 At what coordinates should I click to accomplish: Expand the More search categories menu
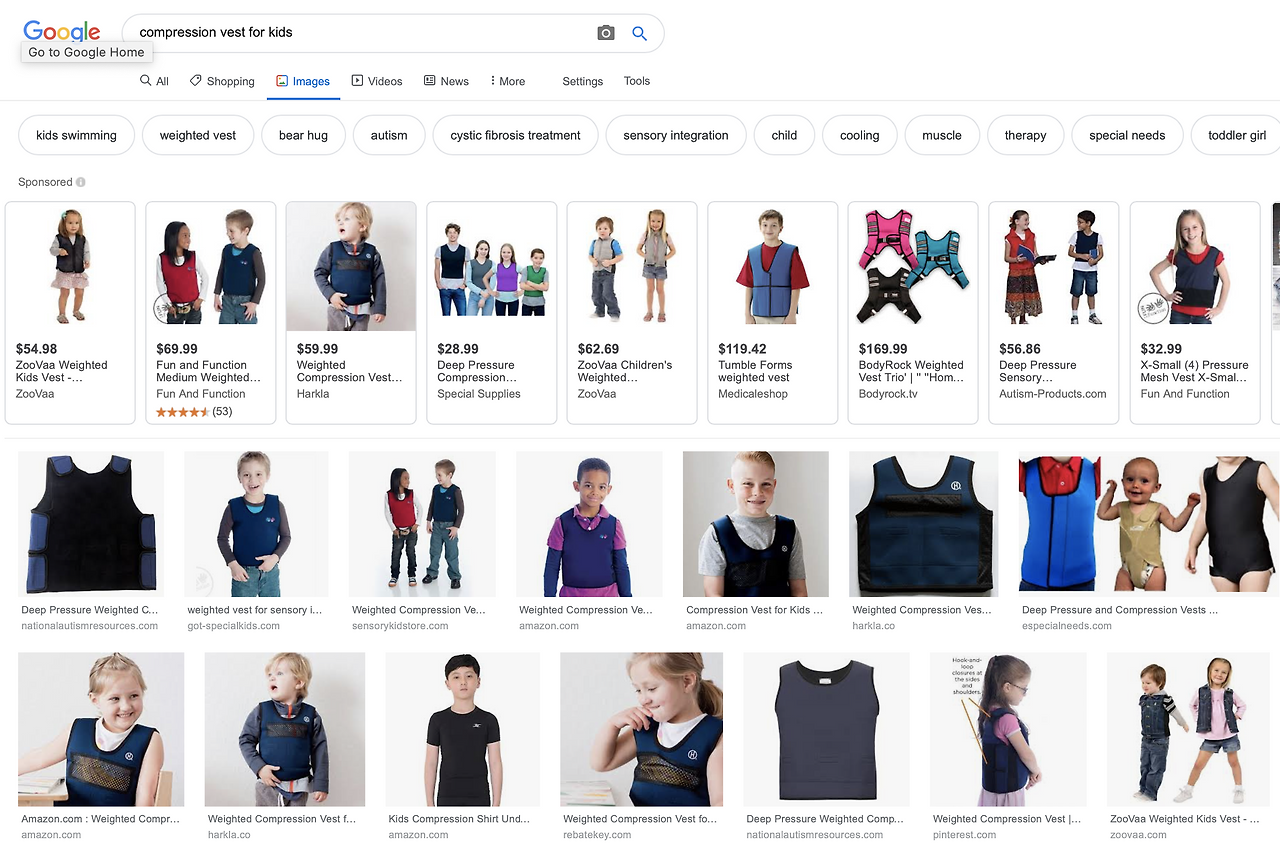tap(508, 81)
